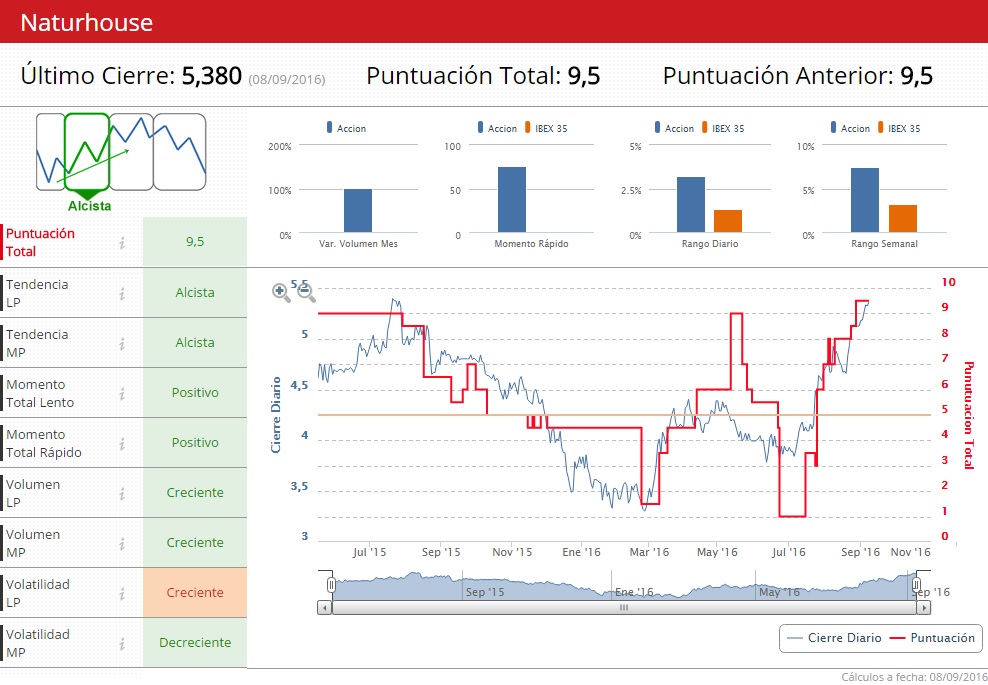Click Creciente cell for Volumen LP
The width and height of the screenshot is (988, 685).
coord(195,493)
